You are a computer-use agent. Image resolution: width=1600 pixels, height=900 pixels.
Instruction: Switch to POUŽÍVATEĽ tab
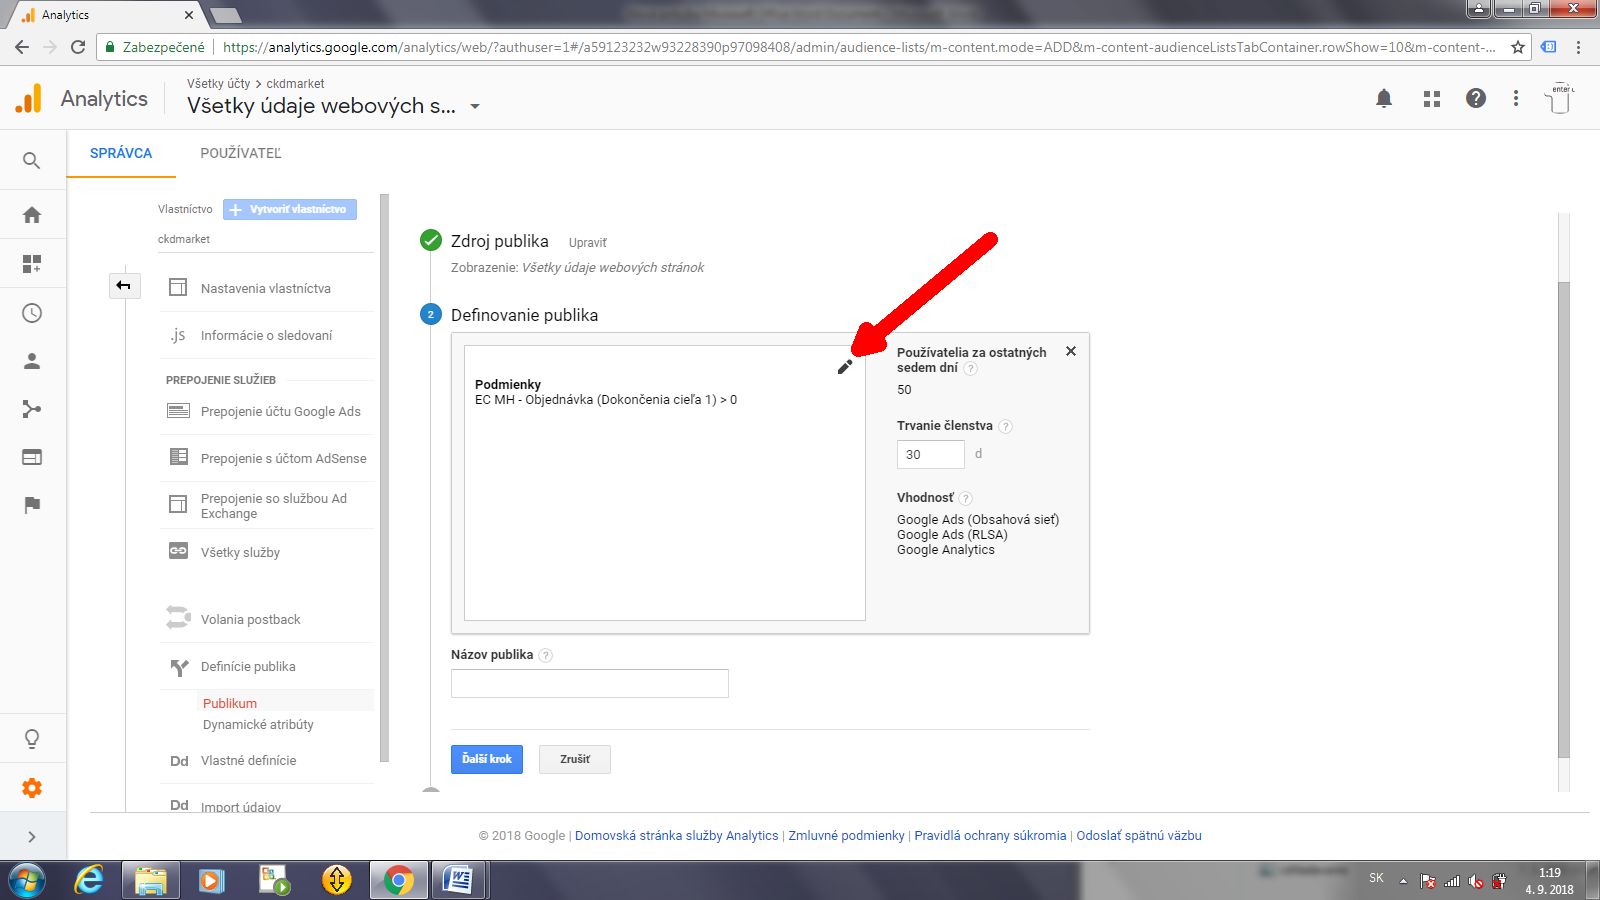click(x=241, y=153)
